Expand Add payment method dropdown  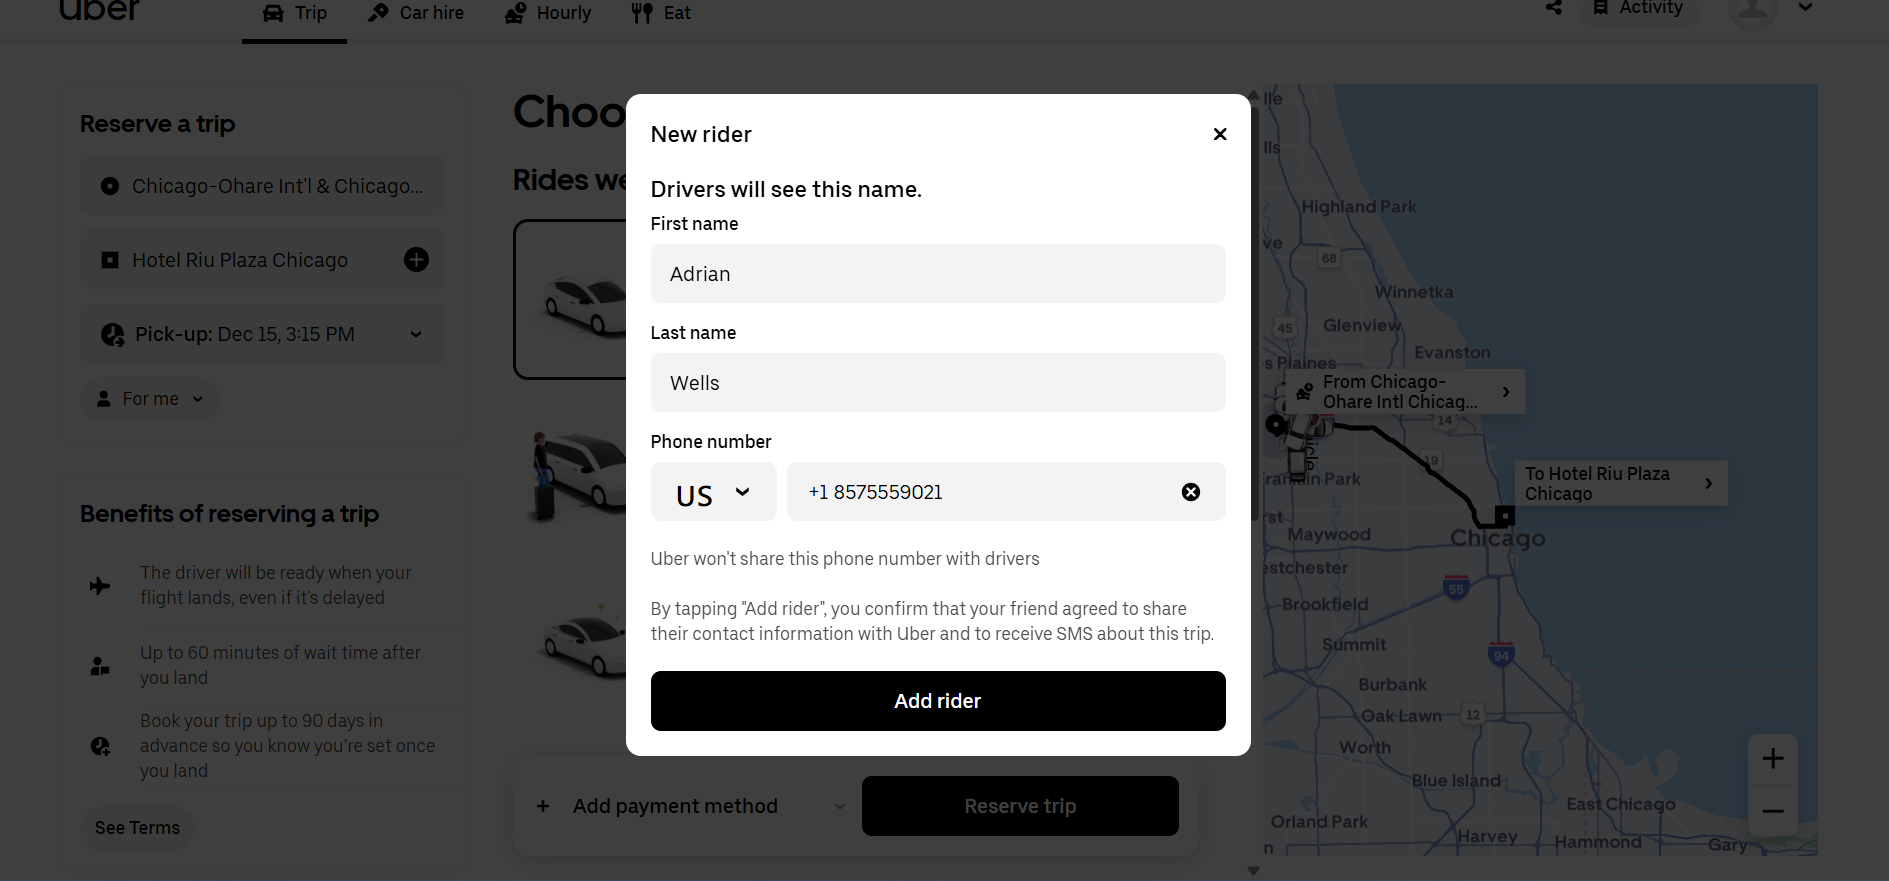pyautogui.click(x=840, y=806)
